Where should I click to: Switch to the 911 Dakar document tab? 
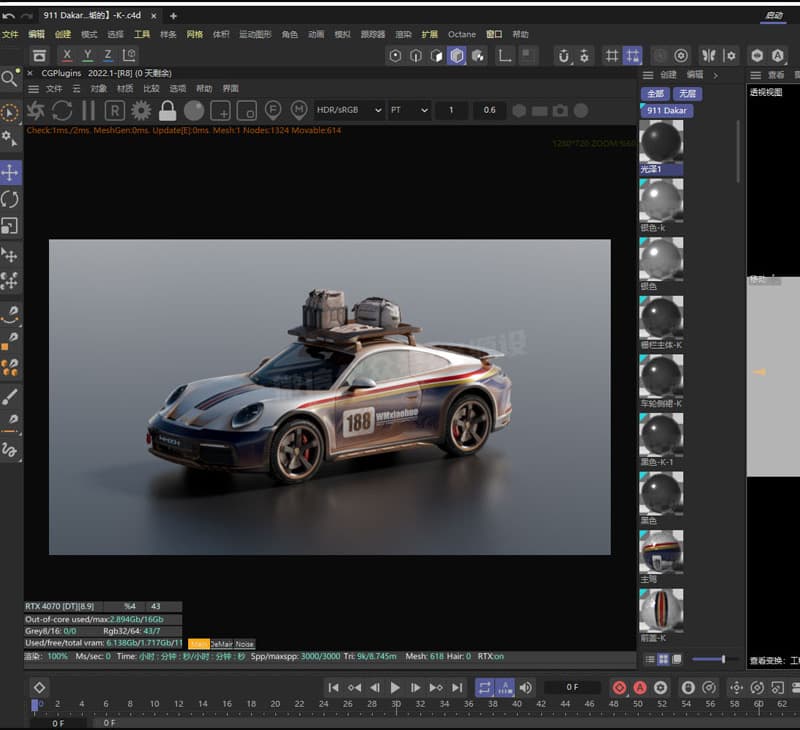pyautogui.click(x=92, y=15)
